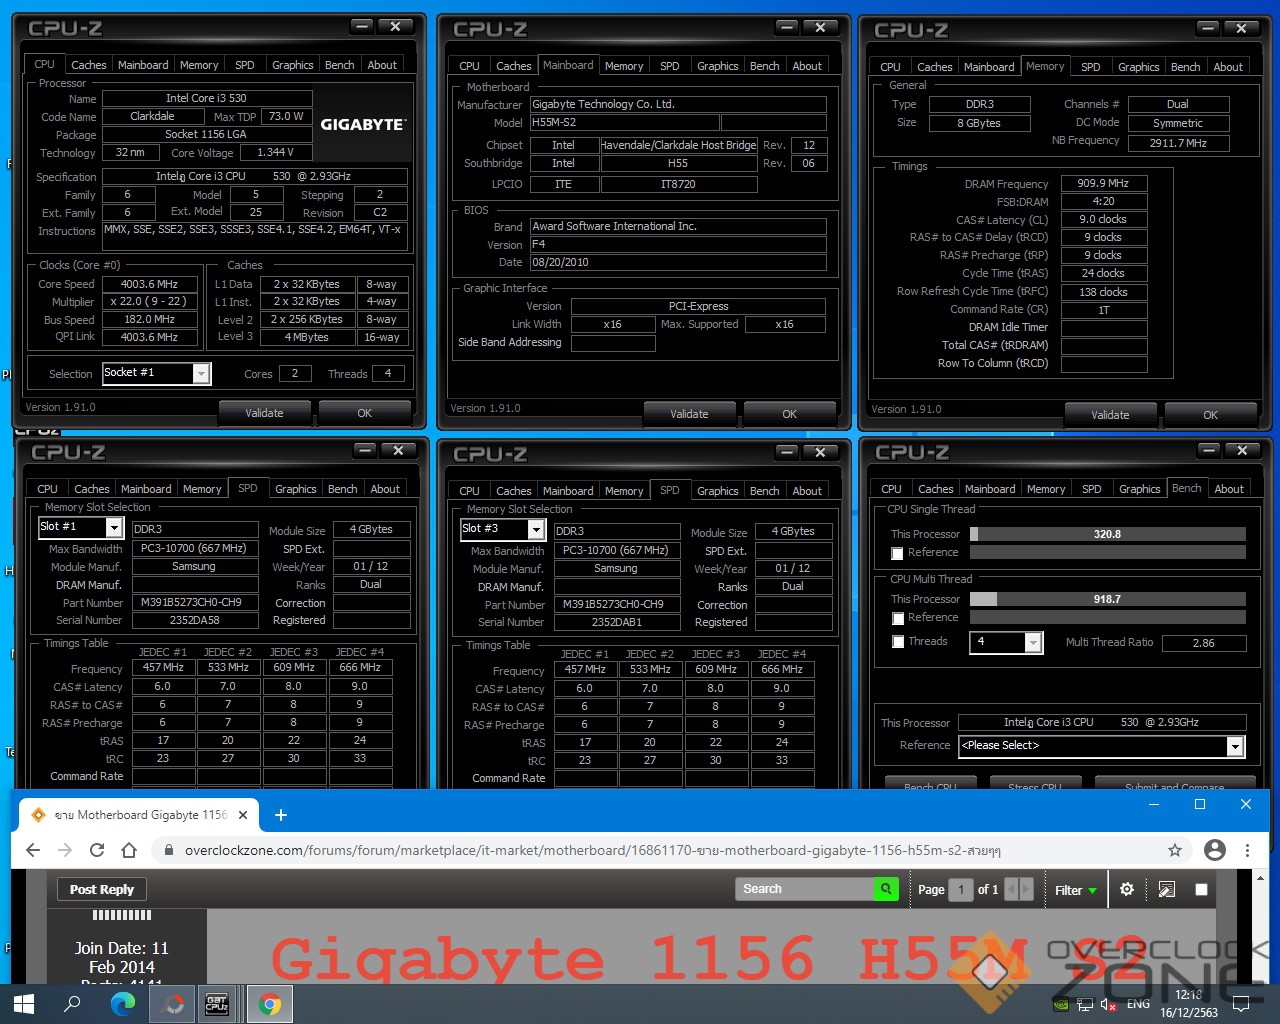The image size is (1280, 1024).
Task: Click the Multi Thread Ratio value 2.86
Action: click(1204, 643)
